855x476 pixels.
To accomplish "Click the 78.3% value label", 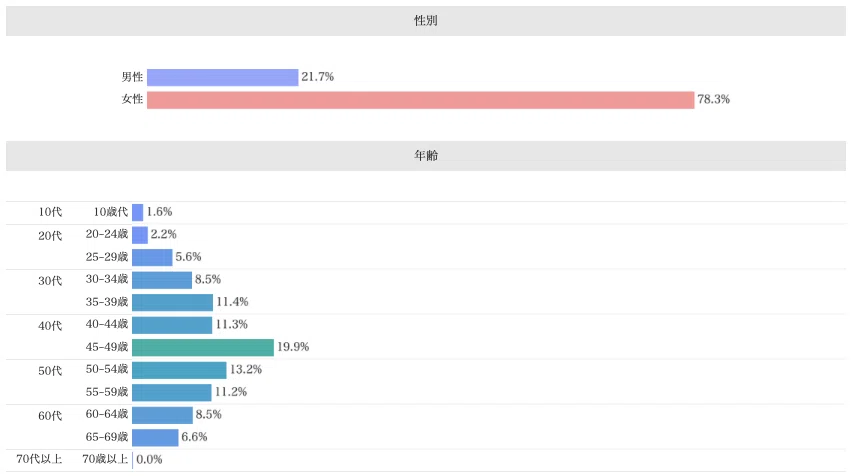I will (x=713, y=99).
